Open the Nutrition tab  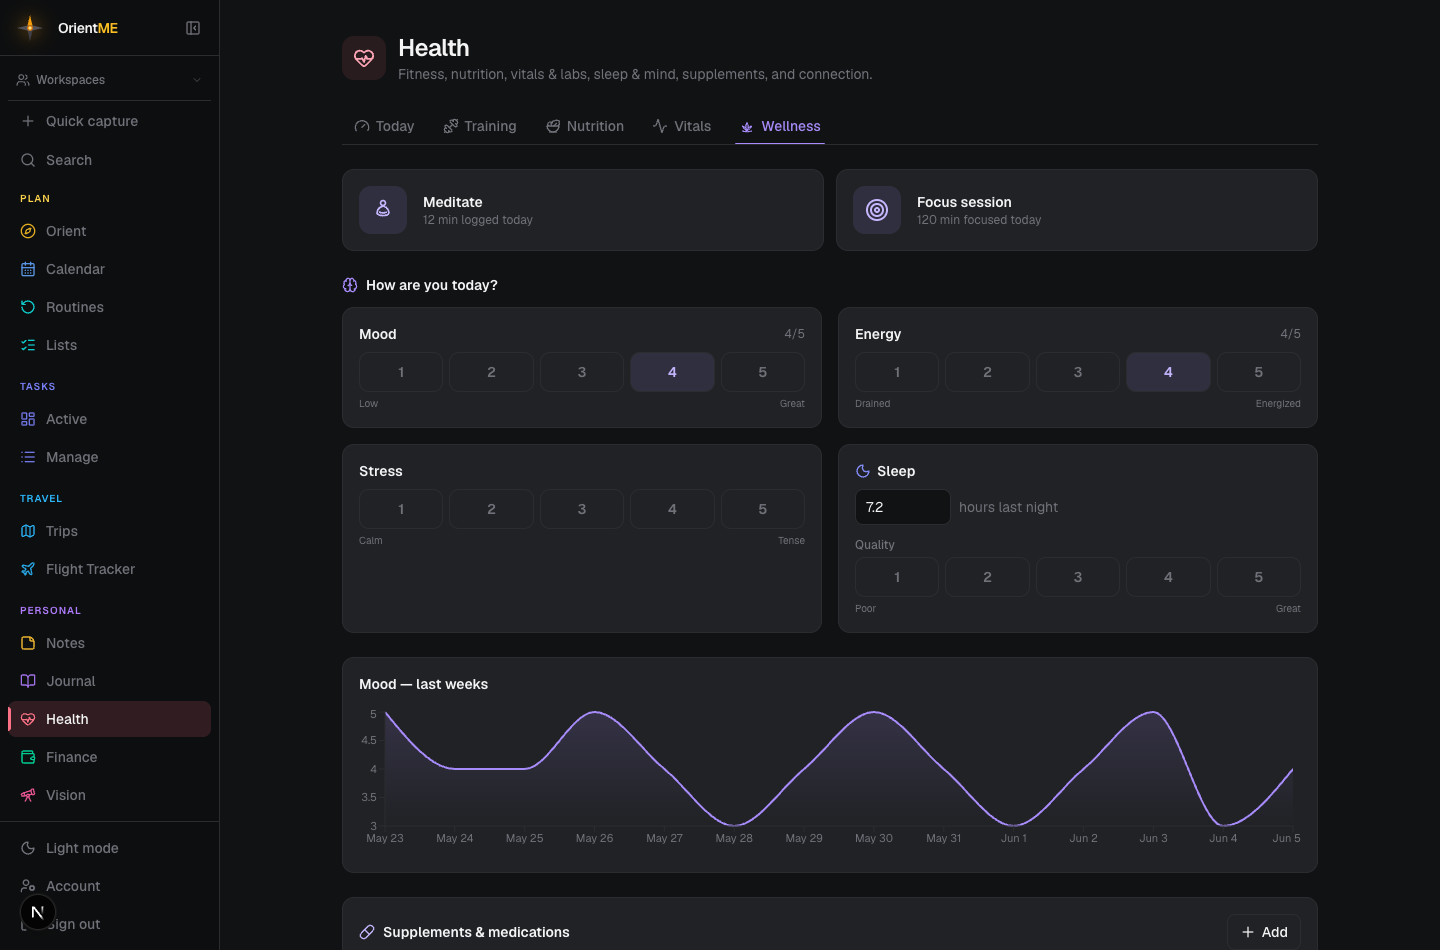pos(585,126)
